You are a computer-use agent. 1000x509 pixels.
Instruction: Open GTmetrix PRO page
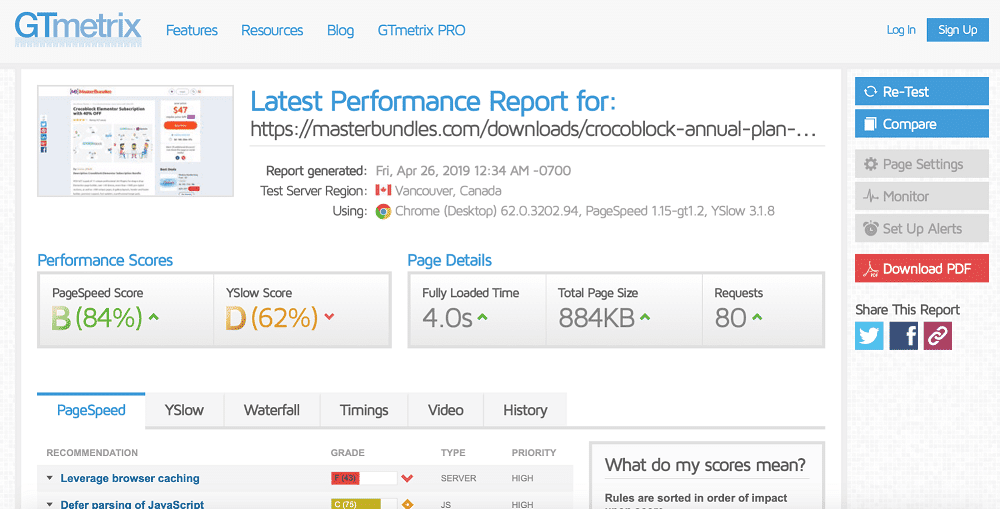click(422, 30)
